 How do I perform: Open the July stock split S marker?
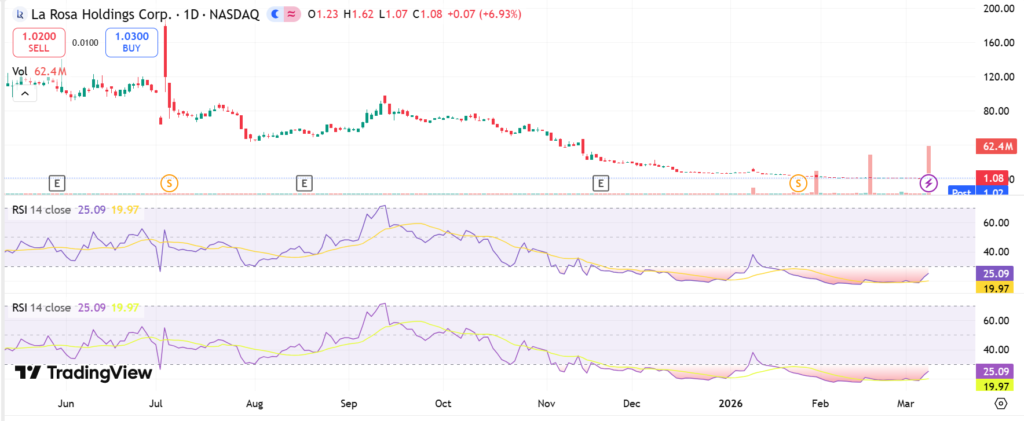(169, 183)
